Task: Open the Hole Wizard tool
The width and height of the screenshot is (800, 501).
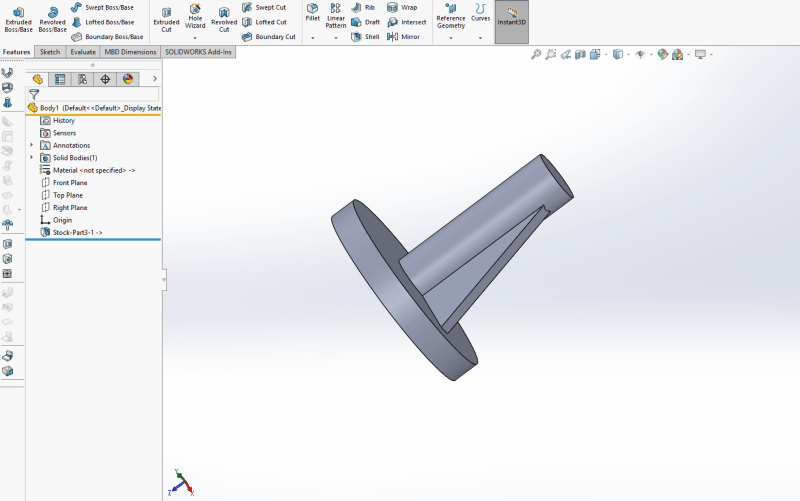Action: [195, 16]
